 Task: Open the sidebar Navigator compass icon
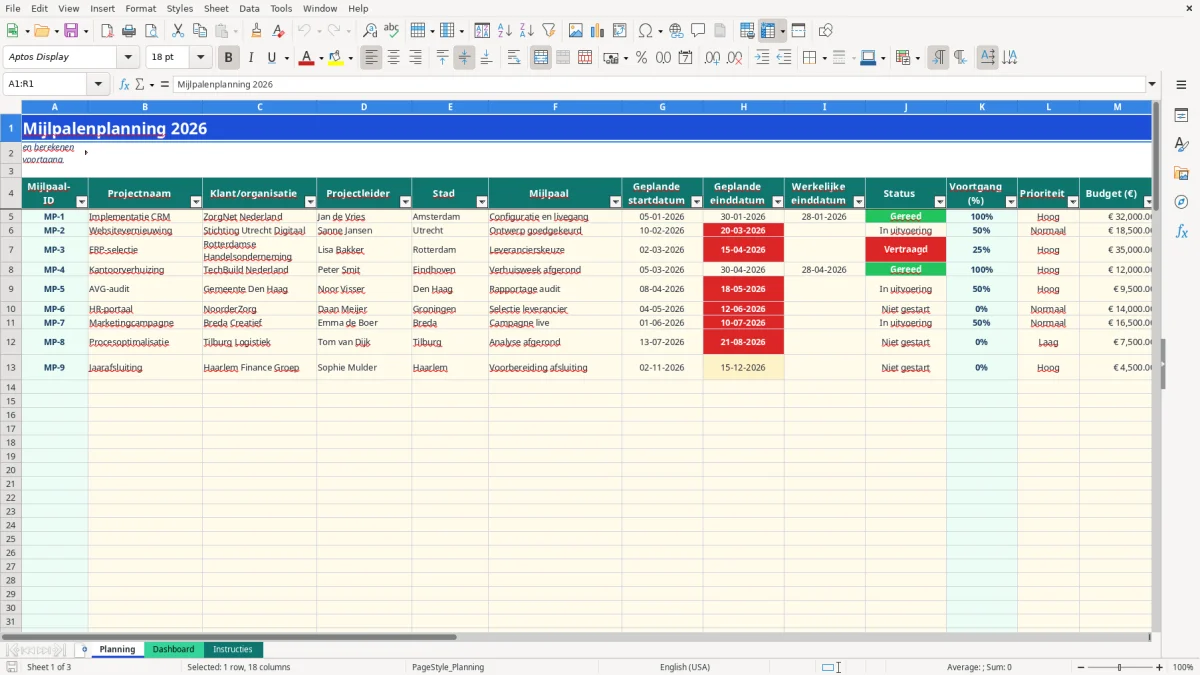(x=1181, y=202)
